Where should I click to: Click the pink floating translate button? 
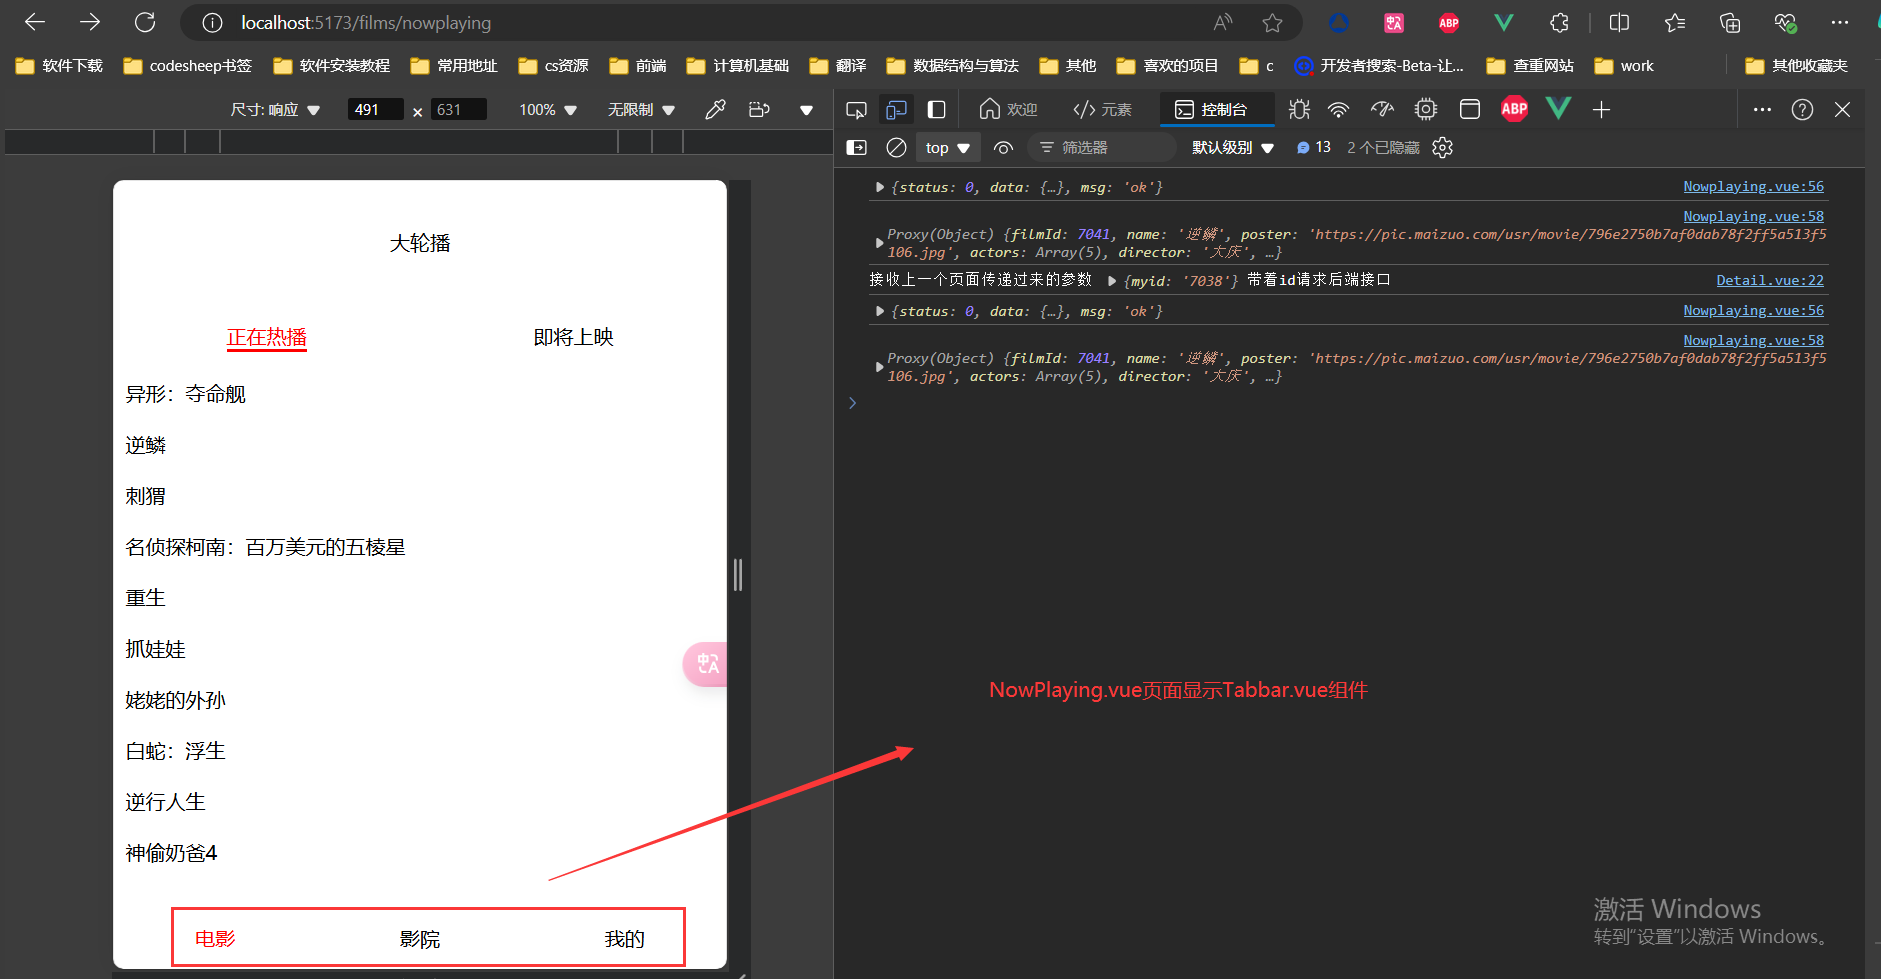[x=706, y=664]
